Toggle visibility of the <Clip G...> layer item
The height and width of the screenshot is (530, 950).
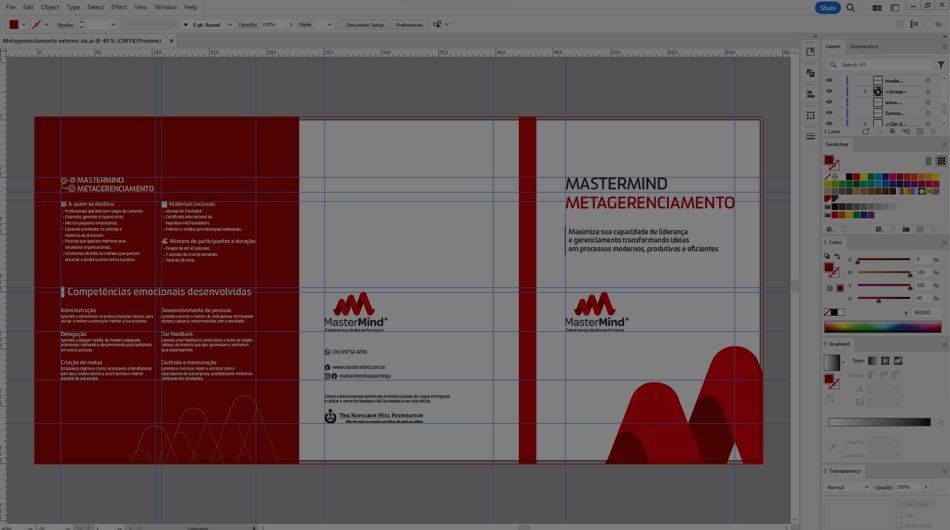tap(829, 124)
